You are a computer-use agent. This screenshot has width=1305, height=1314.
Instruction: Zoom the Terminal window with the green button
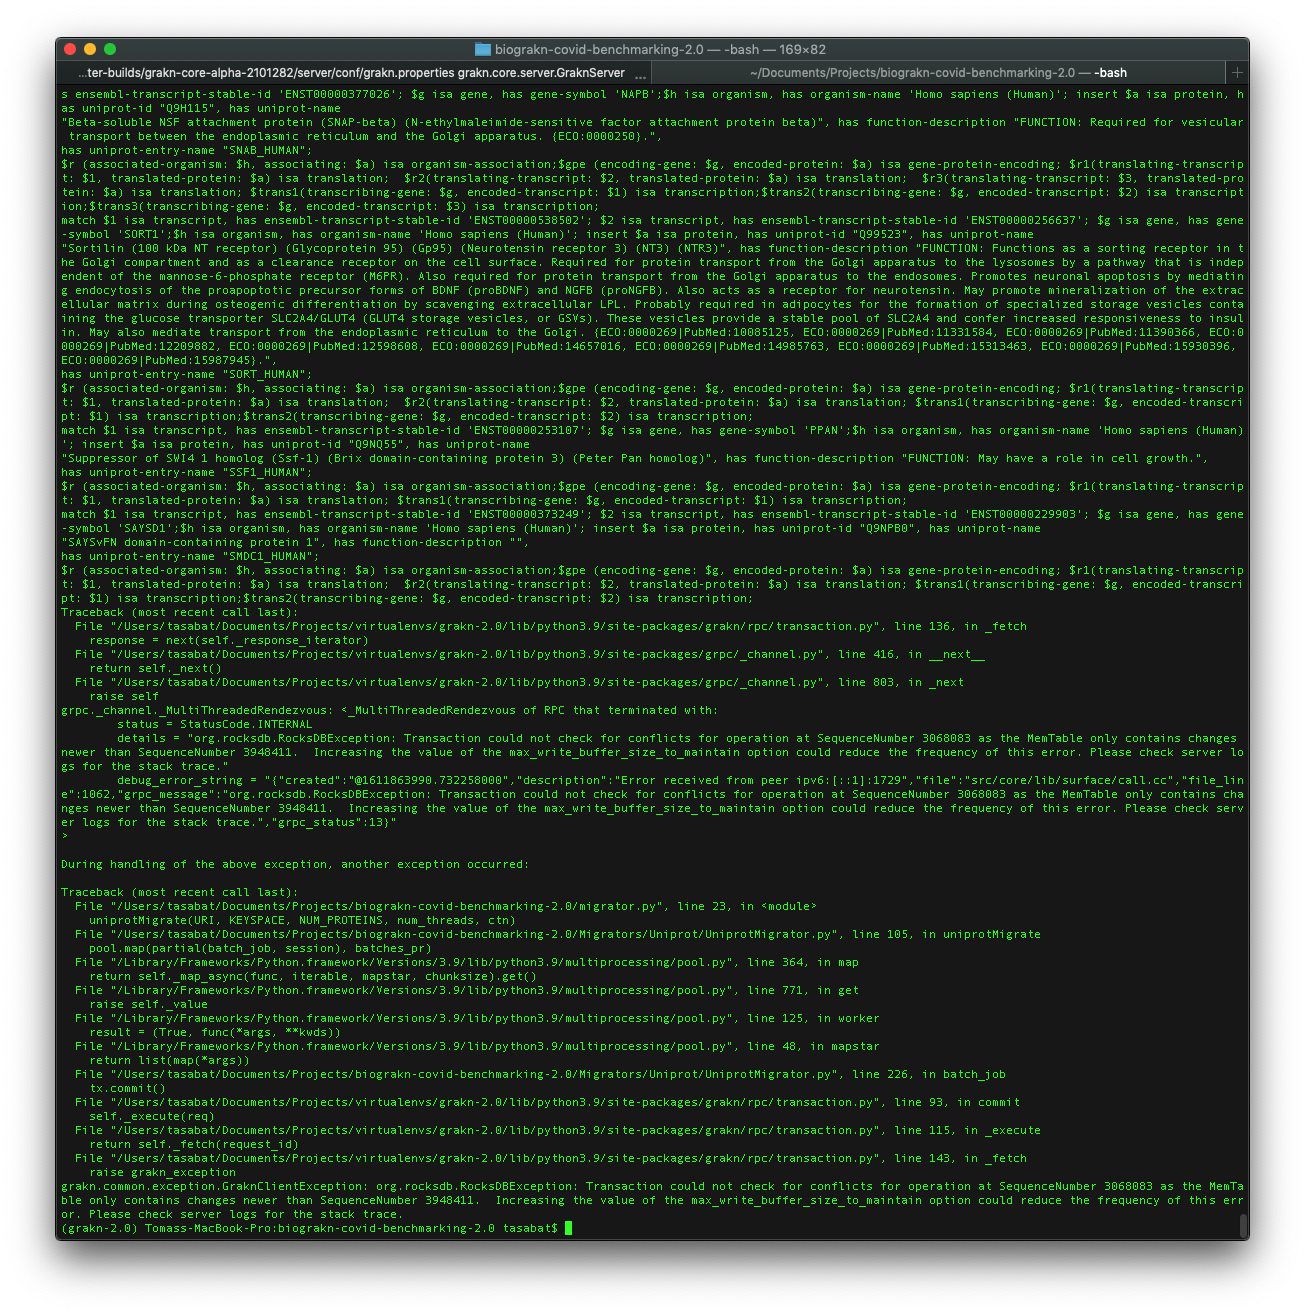(x=110, y=49)
